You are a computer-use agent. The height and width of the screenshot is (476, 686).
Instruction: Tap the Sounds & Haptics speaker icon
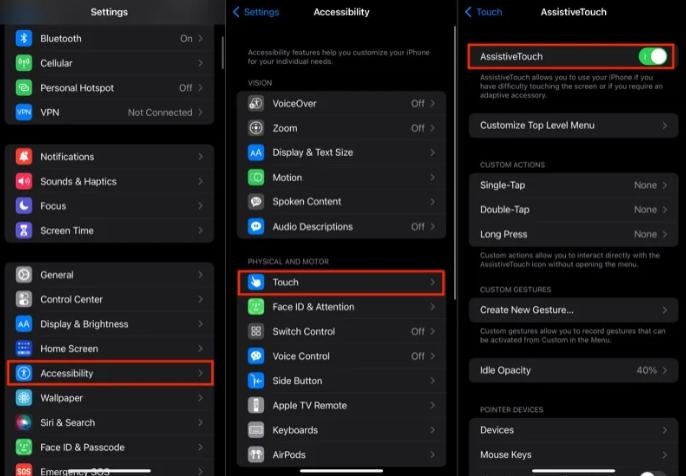point(24,181)
